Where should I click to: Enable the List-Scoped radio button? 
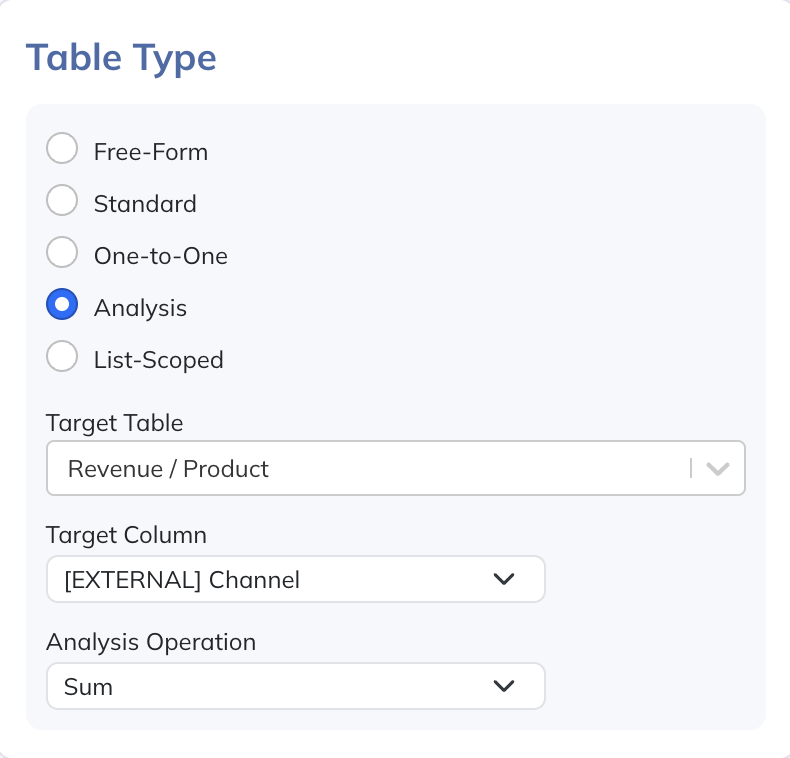62,357
